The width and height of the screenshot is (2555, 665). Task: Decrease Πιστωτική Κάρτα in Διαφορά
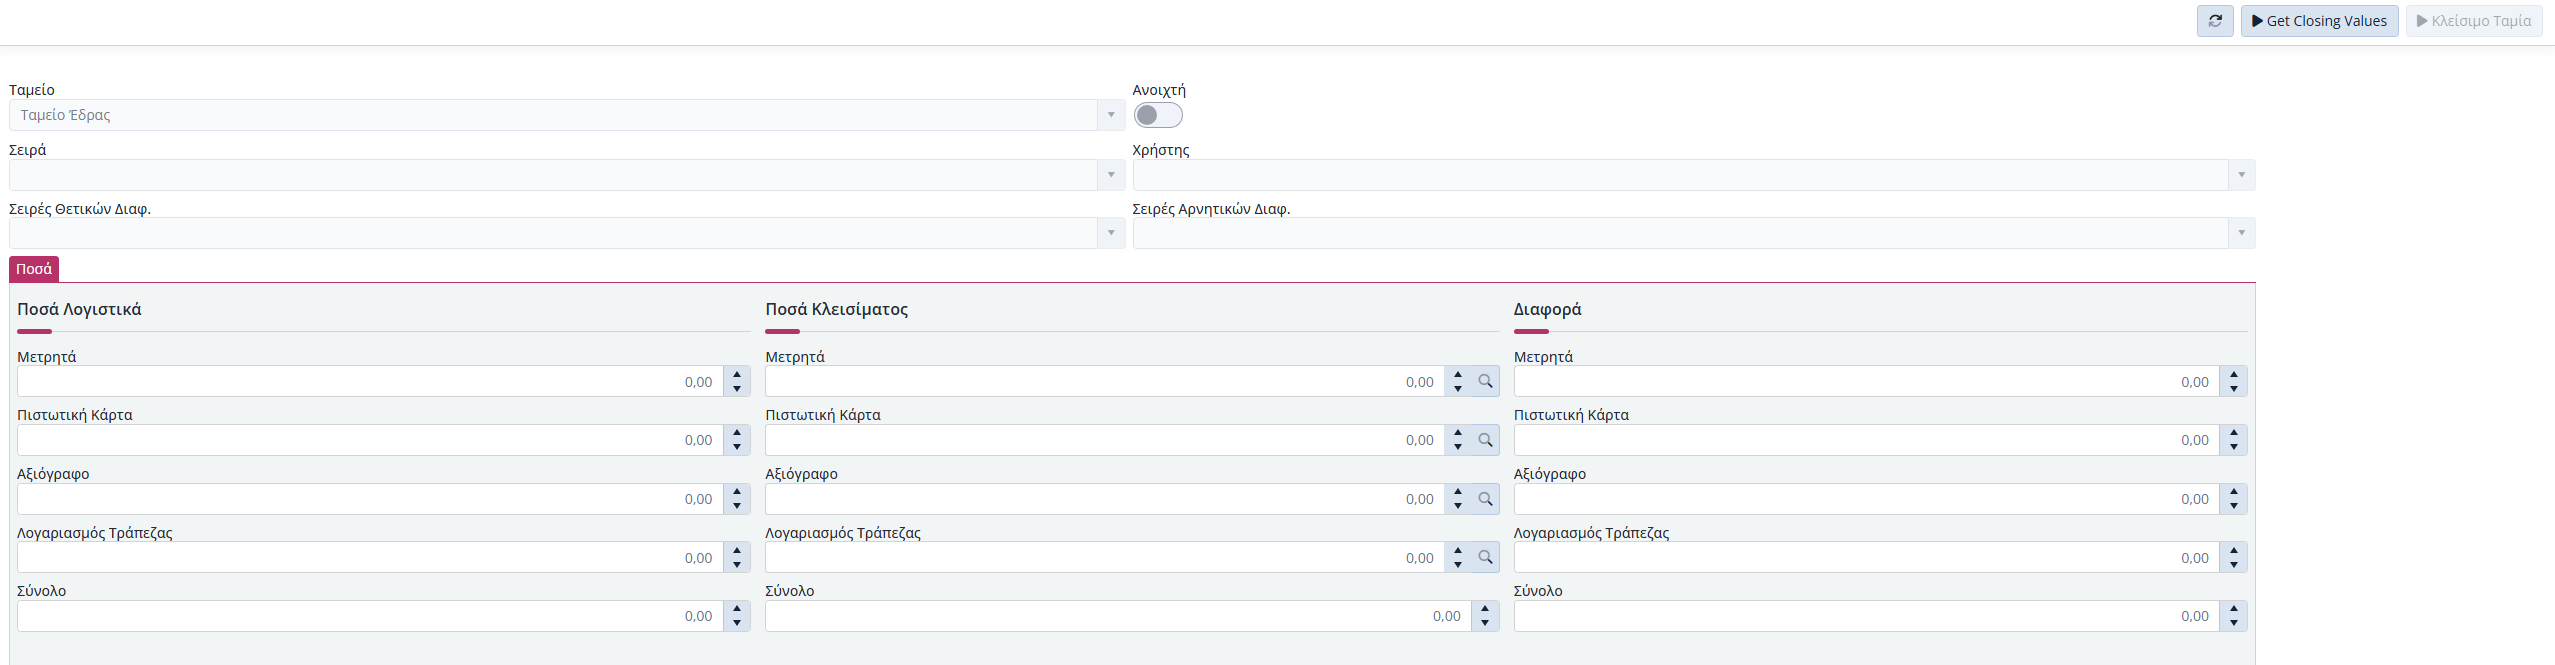coord(2233,447)
